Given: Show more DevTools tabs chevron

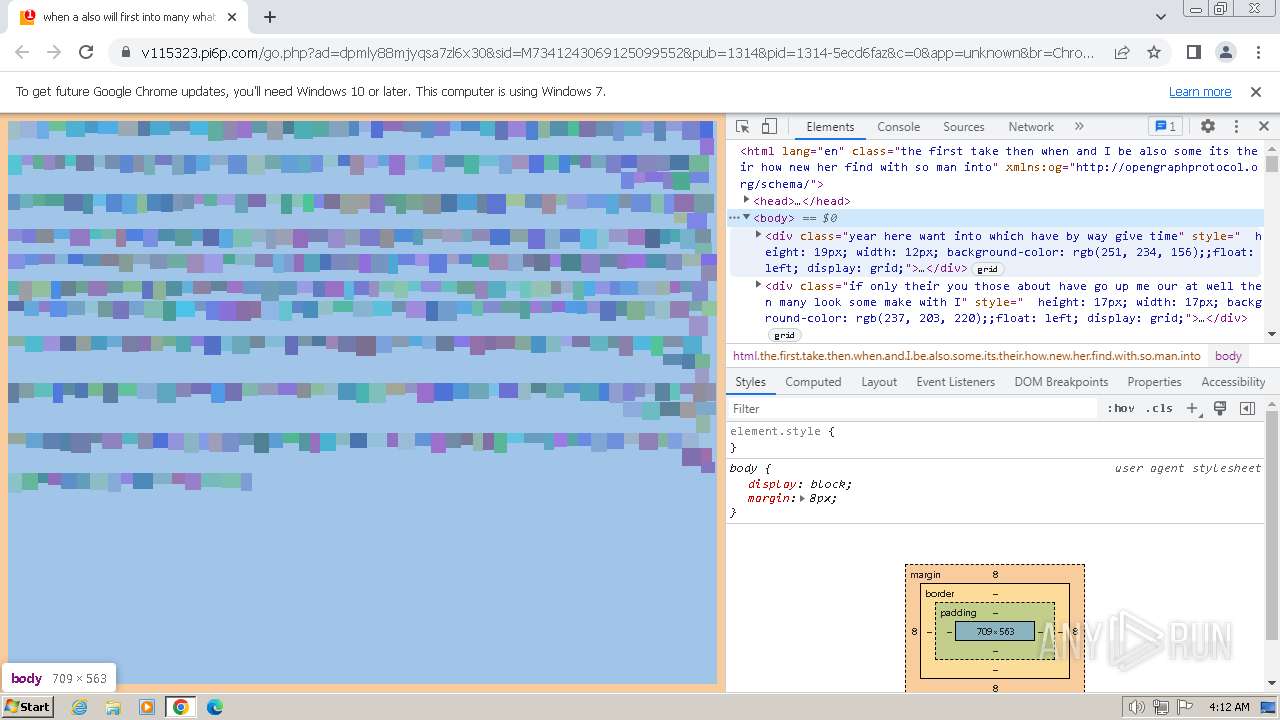Looking at the screenshot, I should coord(1079,127).
